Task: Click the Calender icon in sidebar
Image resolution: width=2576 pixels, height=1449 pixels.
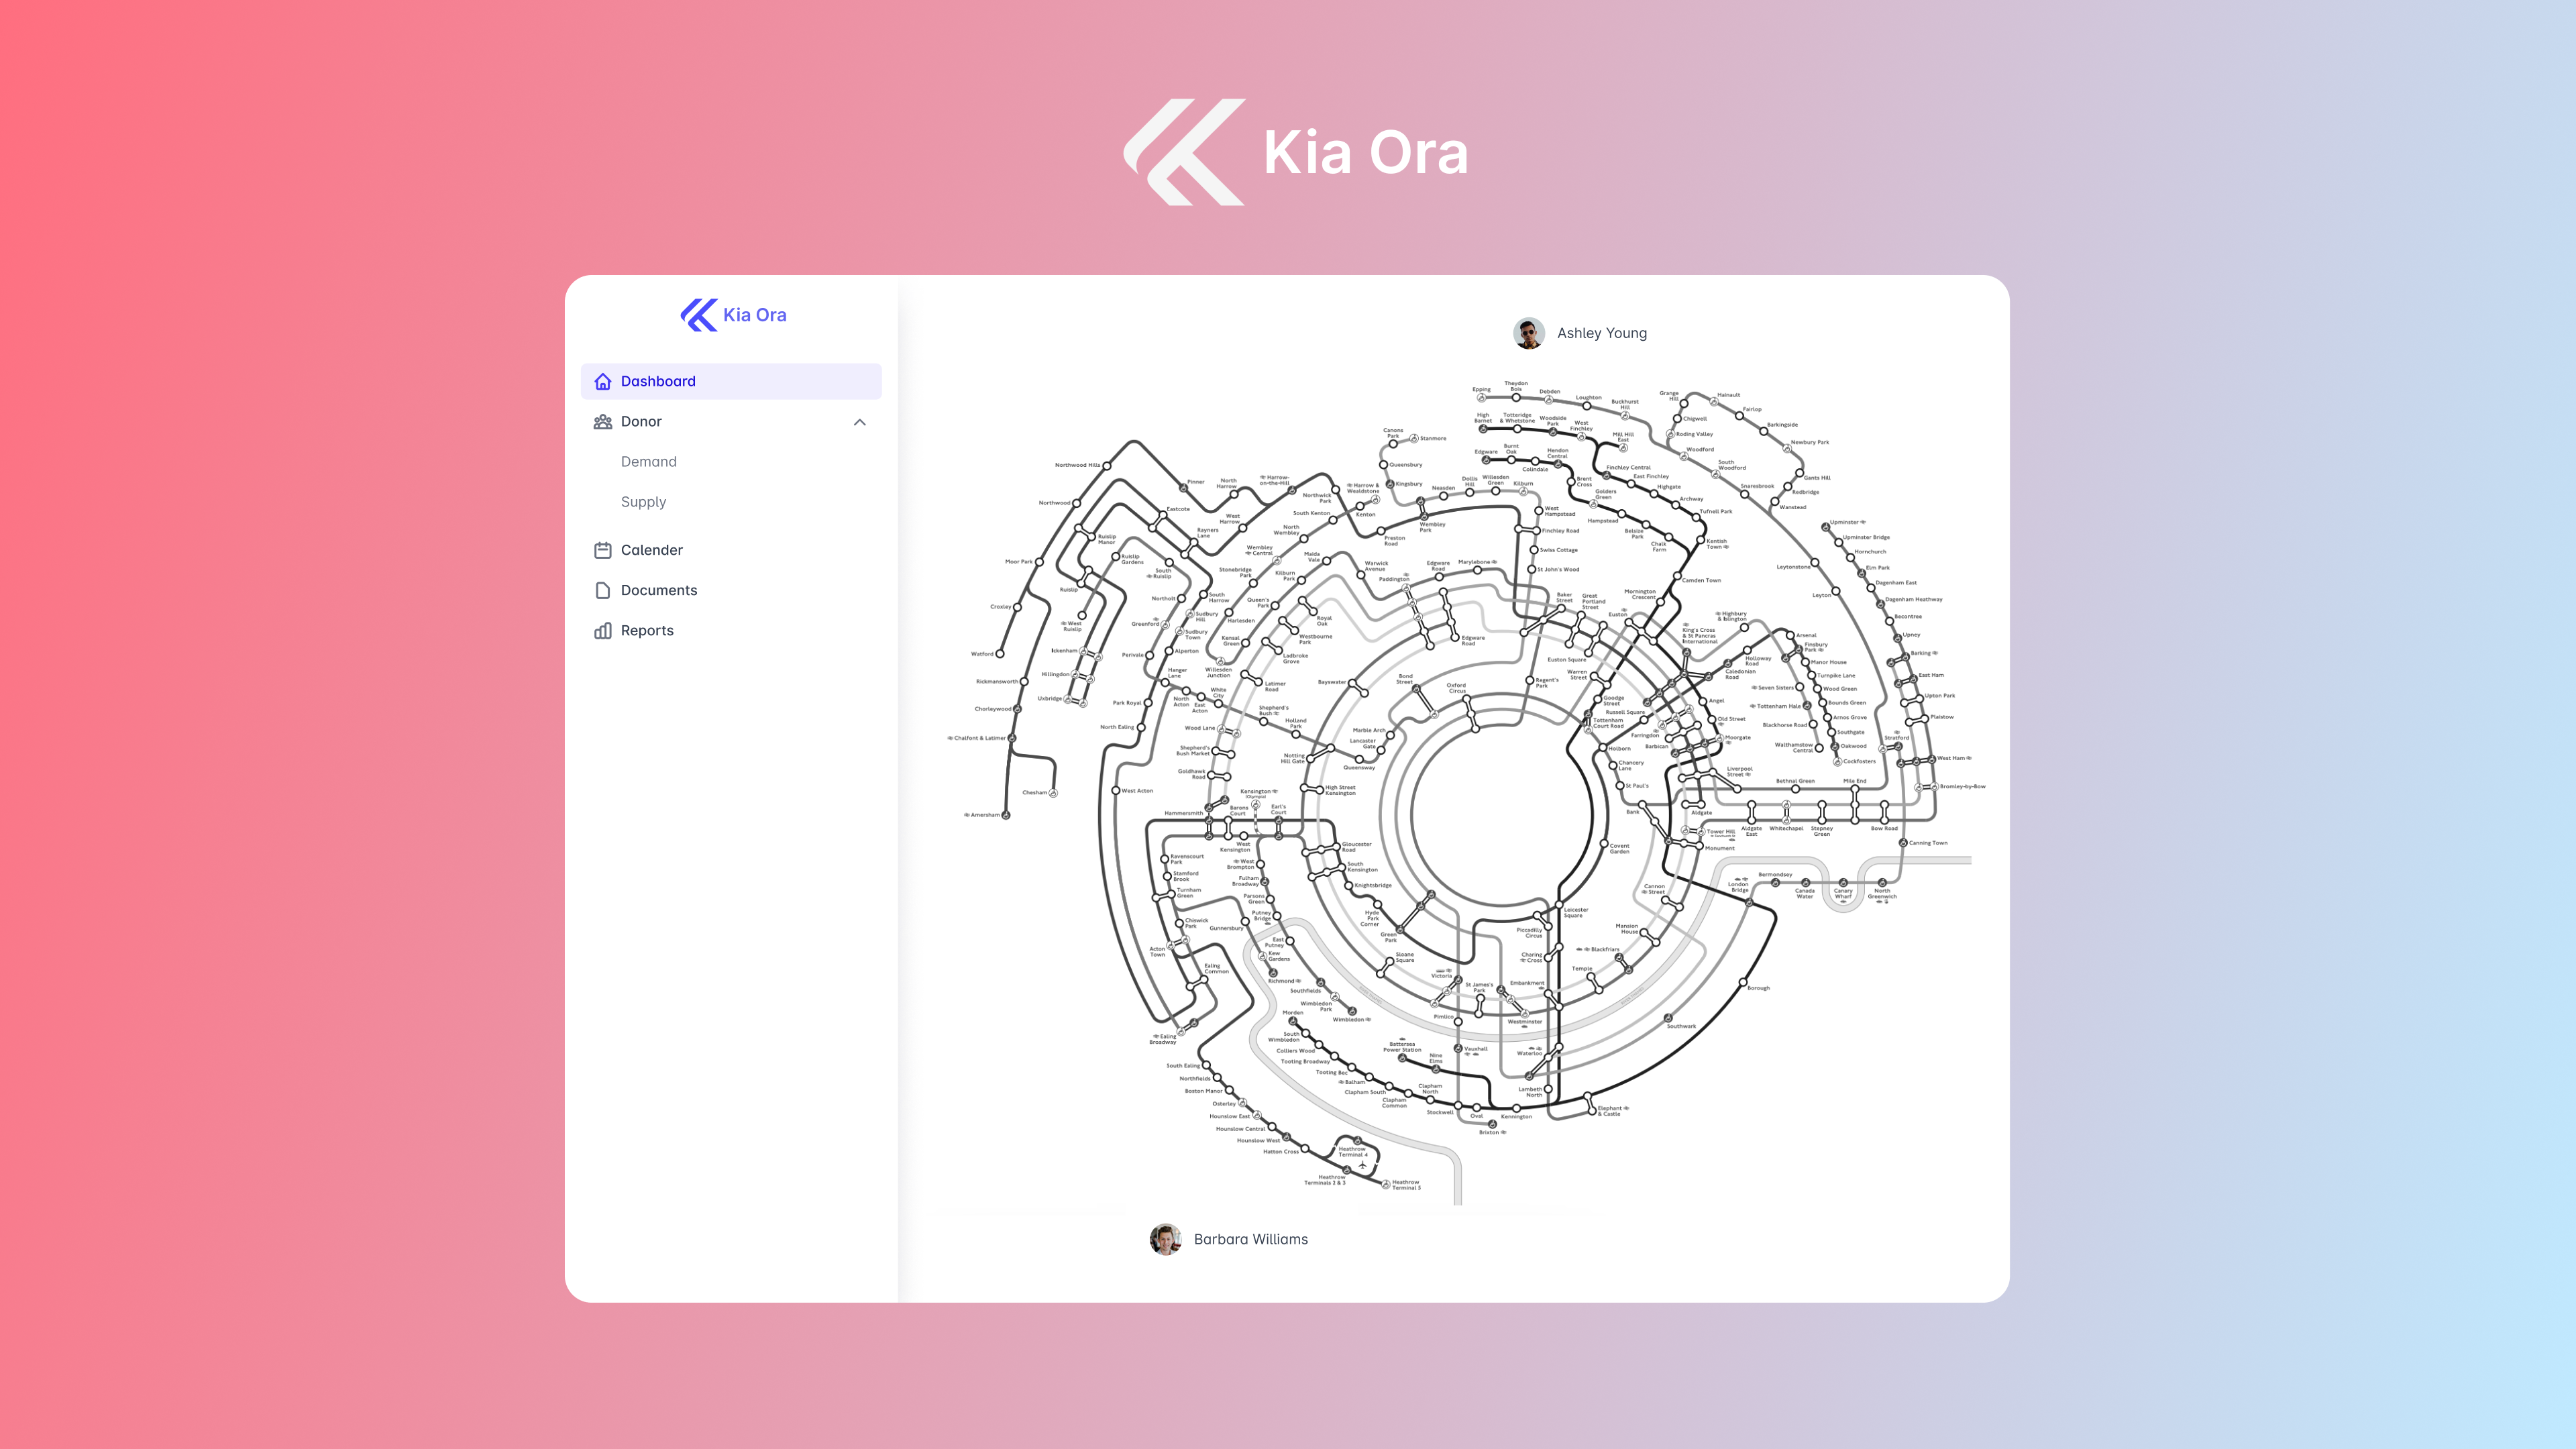Action: click(x=602, y=550)
